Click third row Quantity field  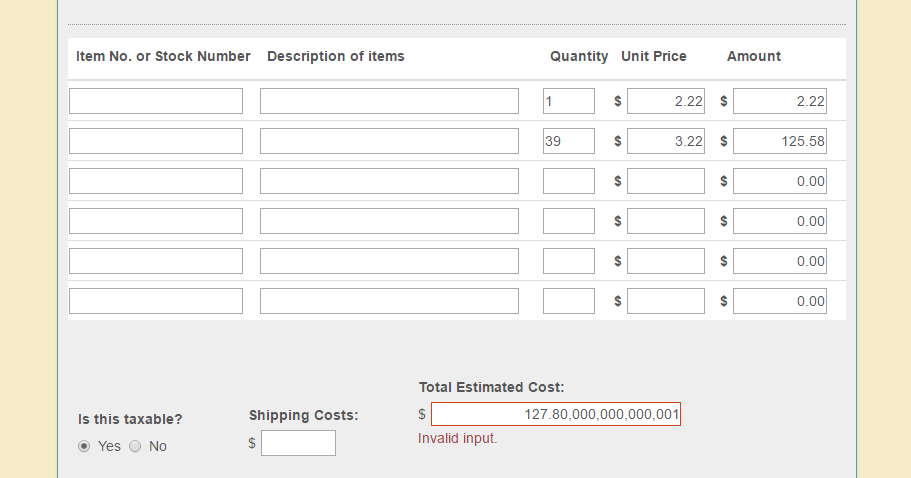coord(569,181)
